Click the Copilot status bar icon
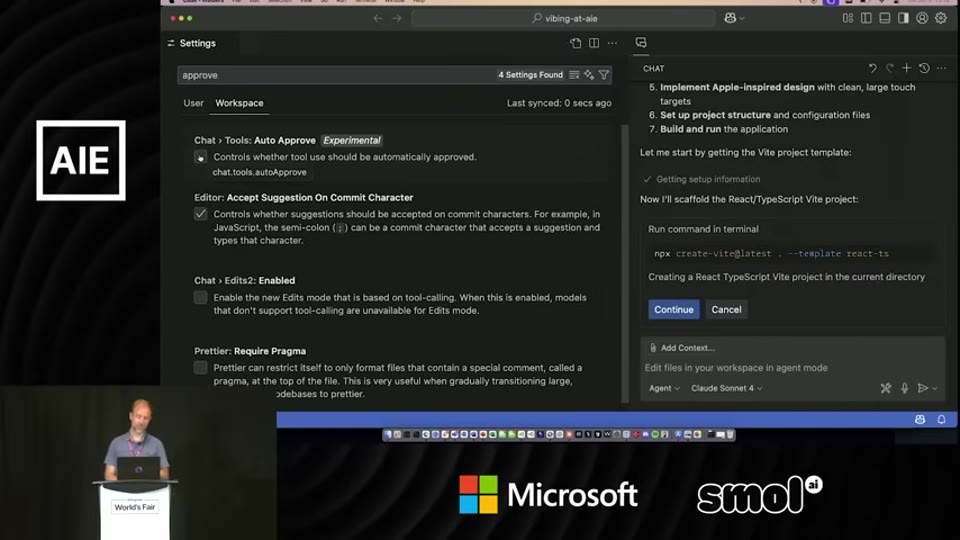The width and height of the screenshot is (960, 540). [x=920, y=419]
